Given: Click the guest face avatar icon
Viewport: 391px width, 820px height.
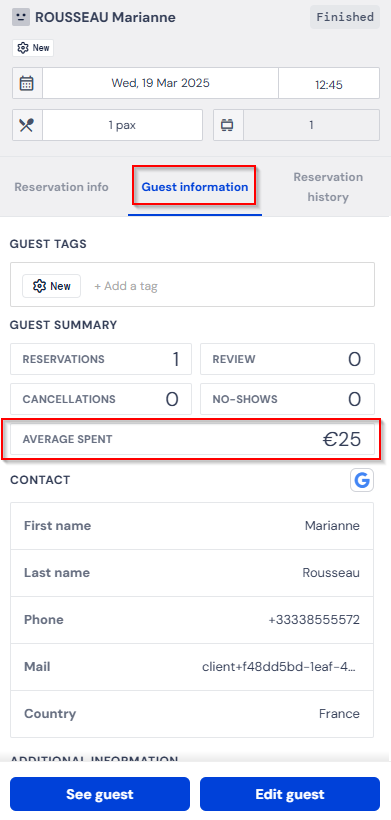Looking at the screenshot, I should pyautogui.click(x=20, y=17).
